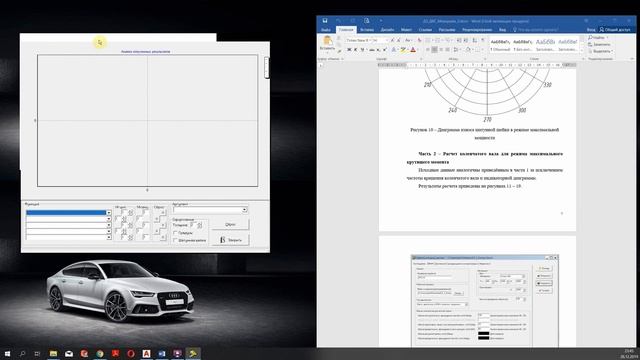Toggle the checkbox directly below Толщина

click(x=175, y=233)
